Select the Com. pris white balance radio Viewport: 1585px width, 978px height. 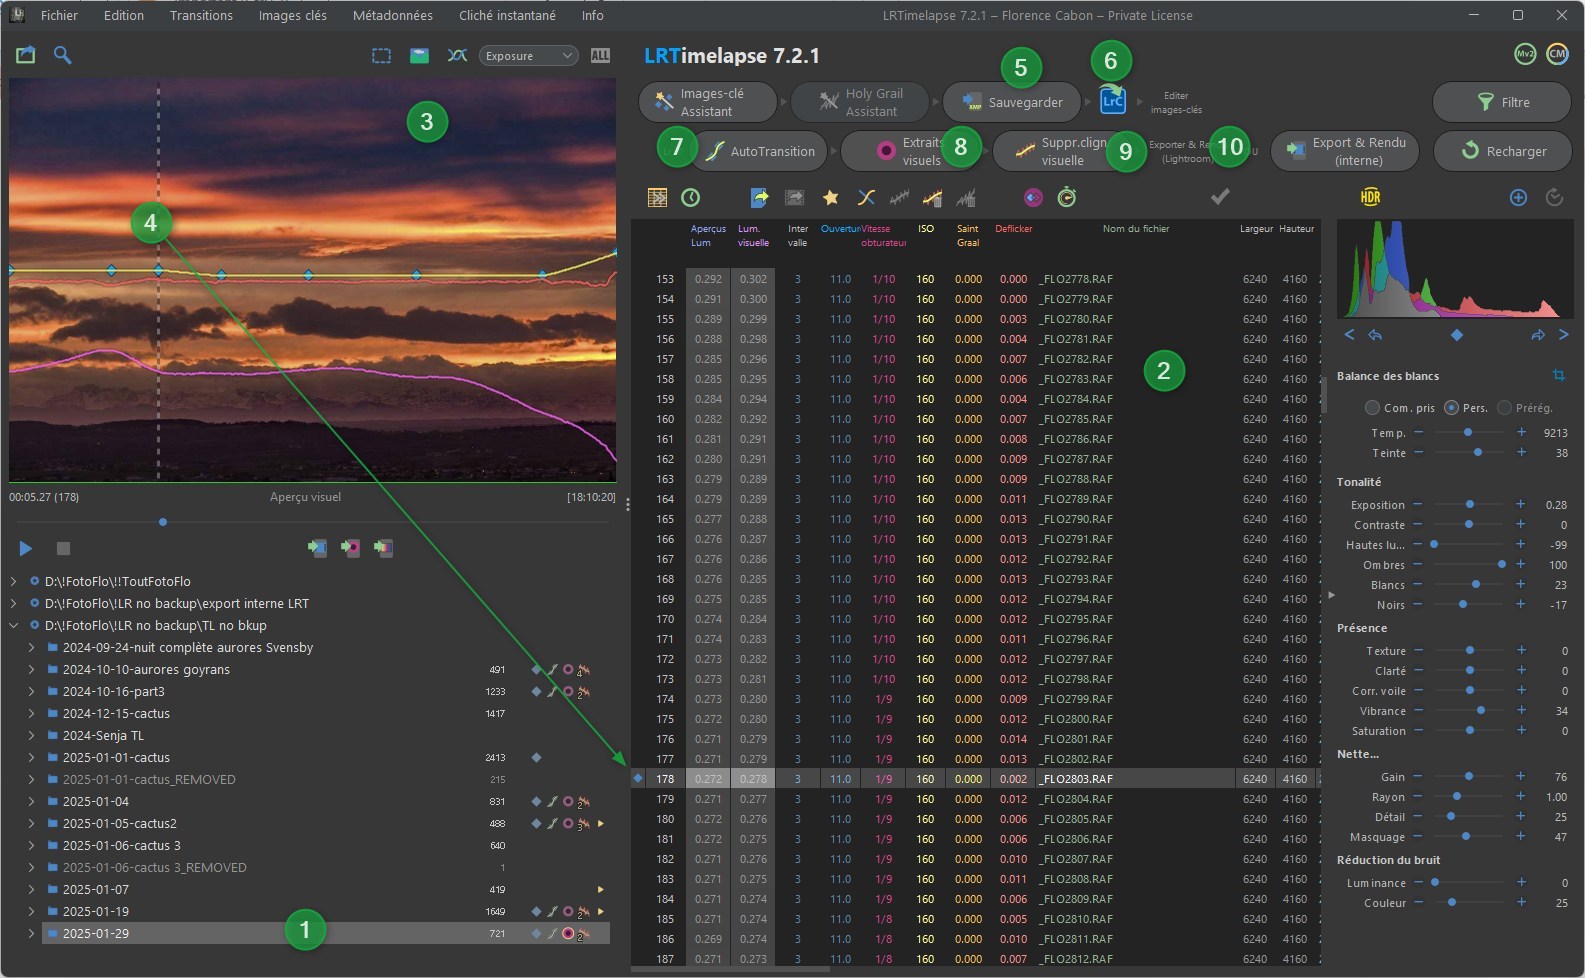coord(1372,408)
